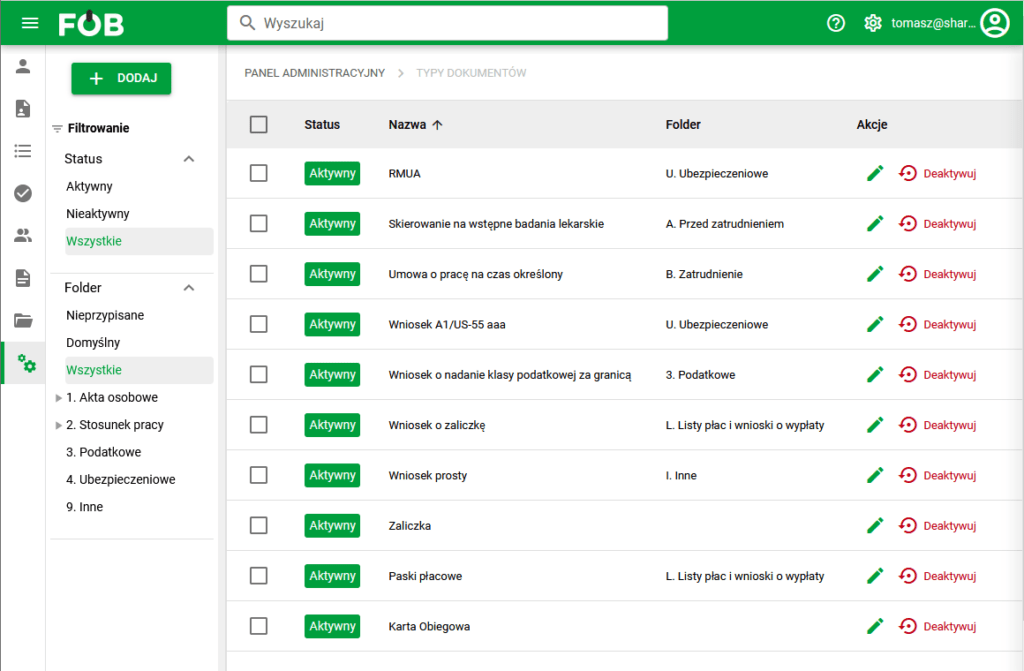The image size is (1024, 671).
Task: Expand the 2. Stosunek pracy folder arrow
Action: tap(58, 425)
